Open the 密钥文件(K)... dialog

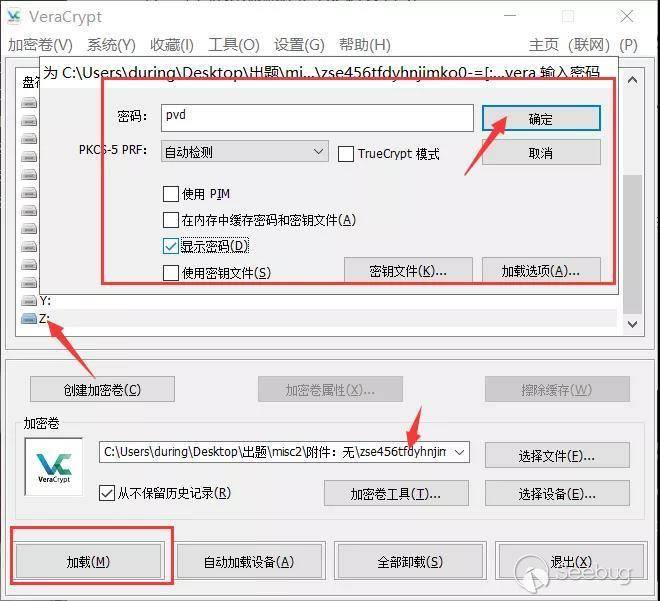tap(408, 271)
